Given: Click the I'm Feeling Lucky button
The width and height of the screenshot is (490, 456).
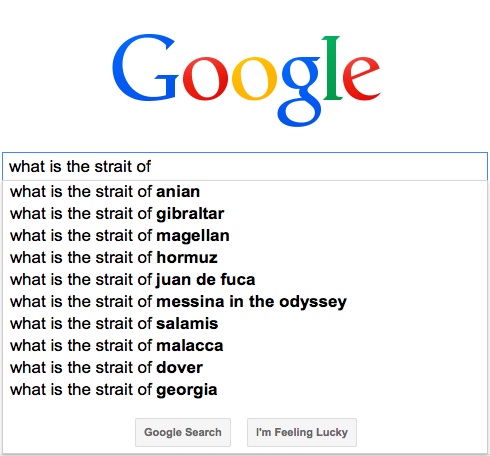Looking at the screenshot, I should point(302,432).
